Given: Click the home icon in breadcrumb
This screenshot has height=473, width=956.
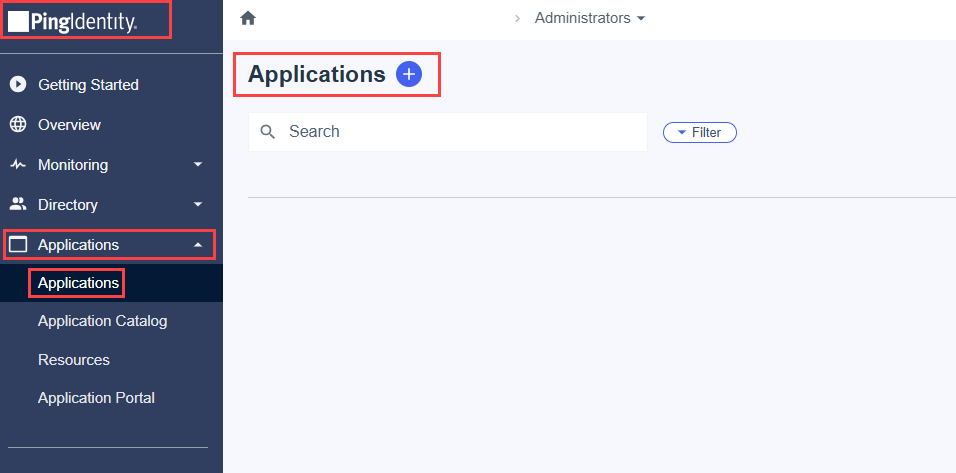Looking at the screenshot, I should pos(248,18).
